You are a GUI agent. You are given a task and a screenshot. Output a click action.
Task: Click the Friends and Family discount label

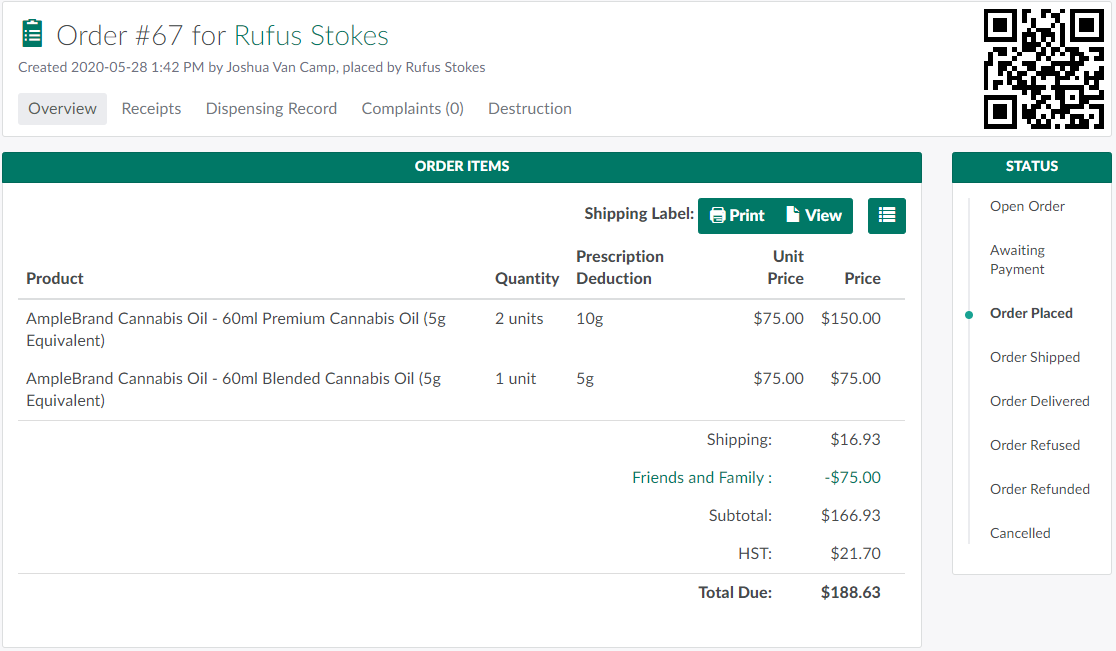pos(701,478)
